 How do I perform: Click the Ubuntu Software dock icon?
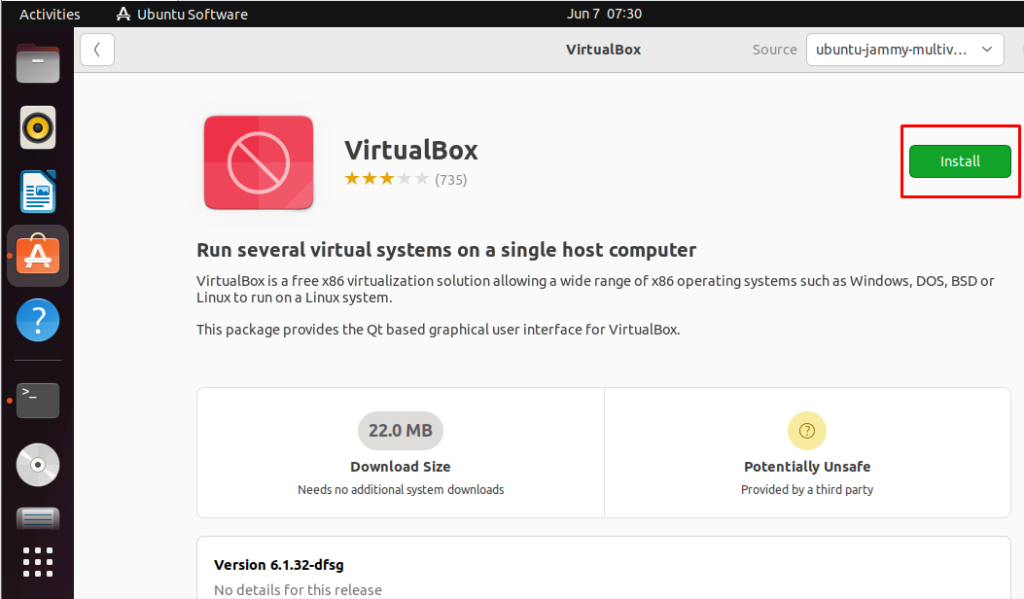pyautogui.click(x=38, y=255)
